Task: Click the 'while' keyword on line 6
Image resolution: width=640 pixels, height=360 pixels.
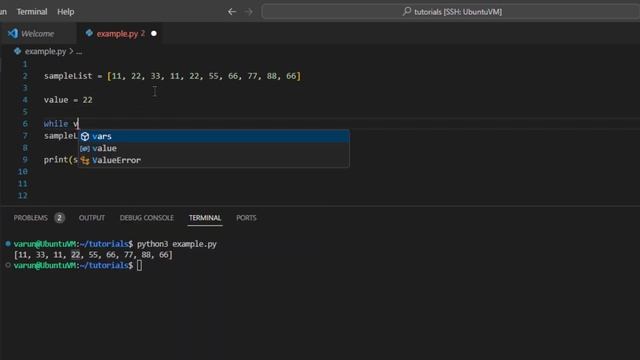Action: point(56,124)
